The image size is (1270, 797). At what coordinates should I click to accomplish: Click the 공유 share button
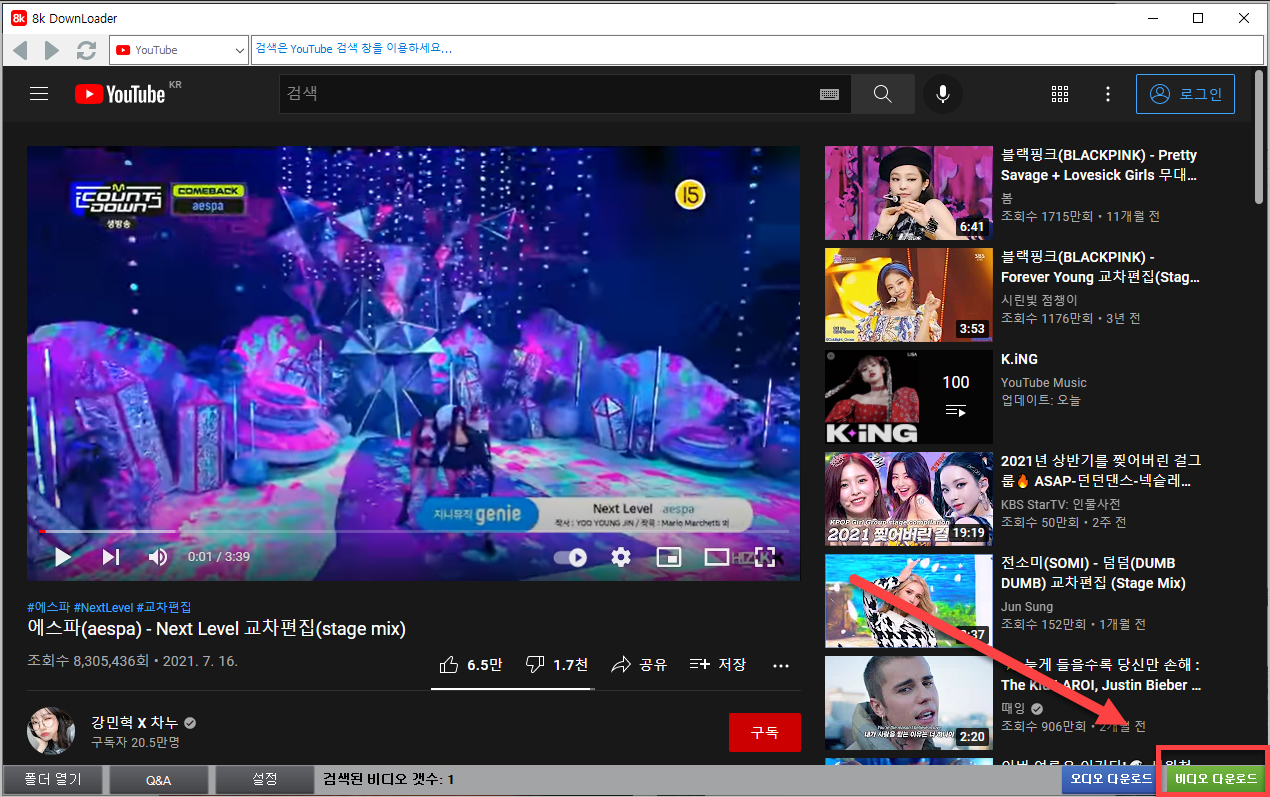click(x=639, y=665)
